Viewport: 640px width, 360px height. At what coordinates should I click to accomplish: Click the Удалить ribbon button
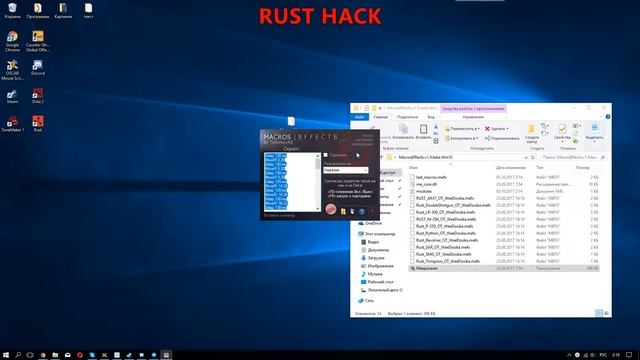click(496, 129)
